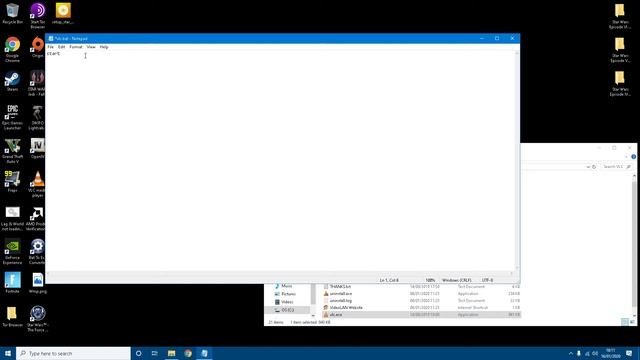Select the Grand Theft Auto V shortcut
Viewport: 640px width, 360px height.
(12, 151)
